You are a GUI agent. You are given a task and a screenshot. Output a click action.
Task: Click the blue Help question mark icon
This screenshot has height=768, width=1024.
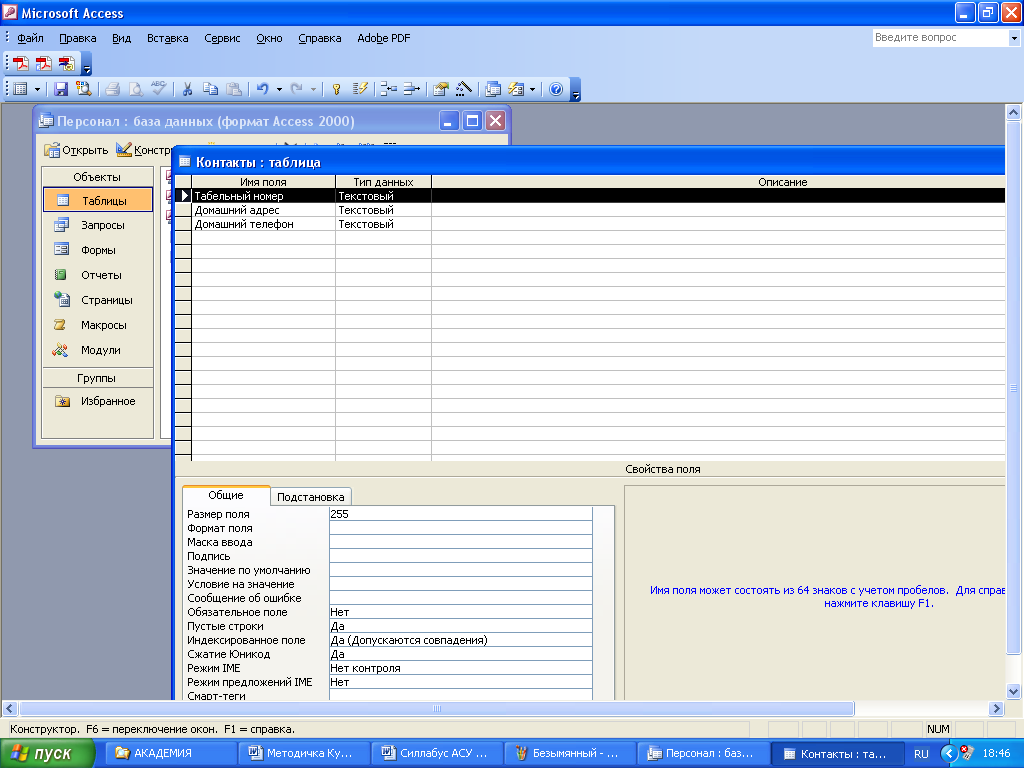click(556, 89)
